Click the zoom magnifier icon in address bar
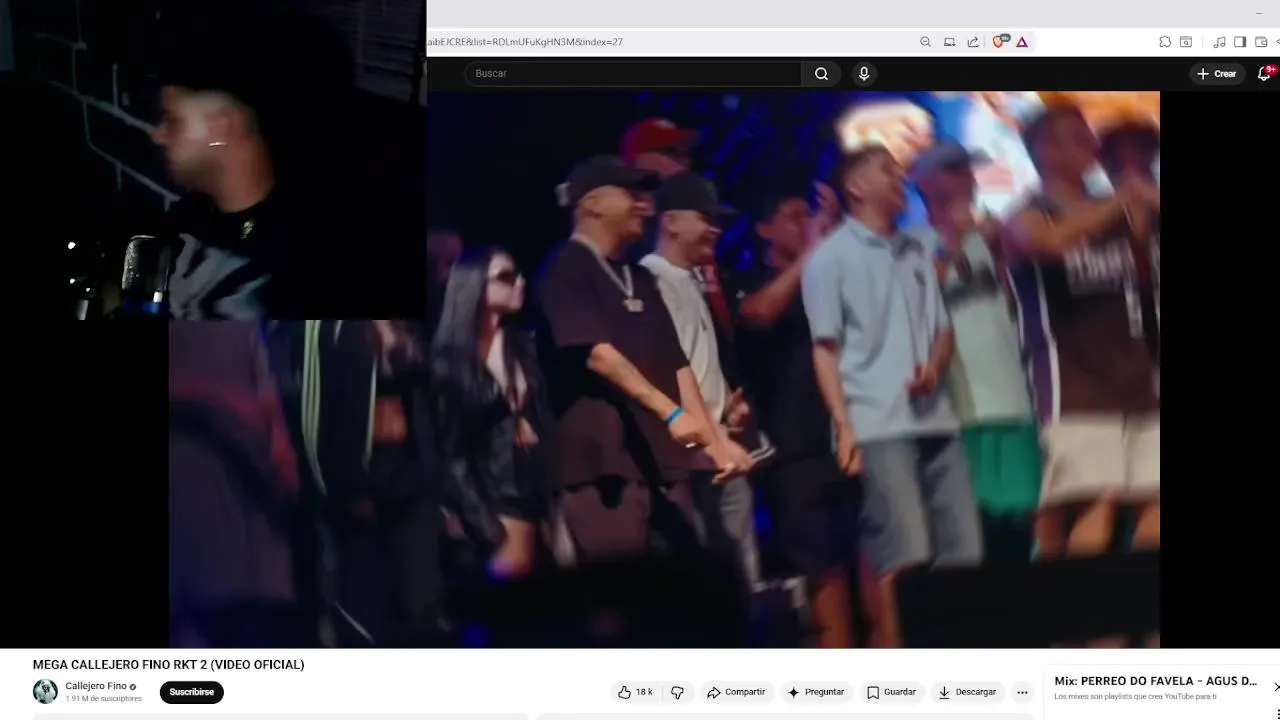 pyautogui.click(x=925, y=42)
